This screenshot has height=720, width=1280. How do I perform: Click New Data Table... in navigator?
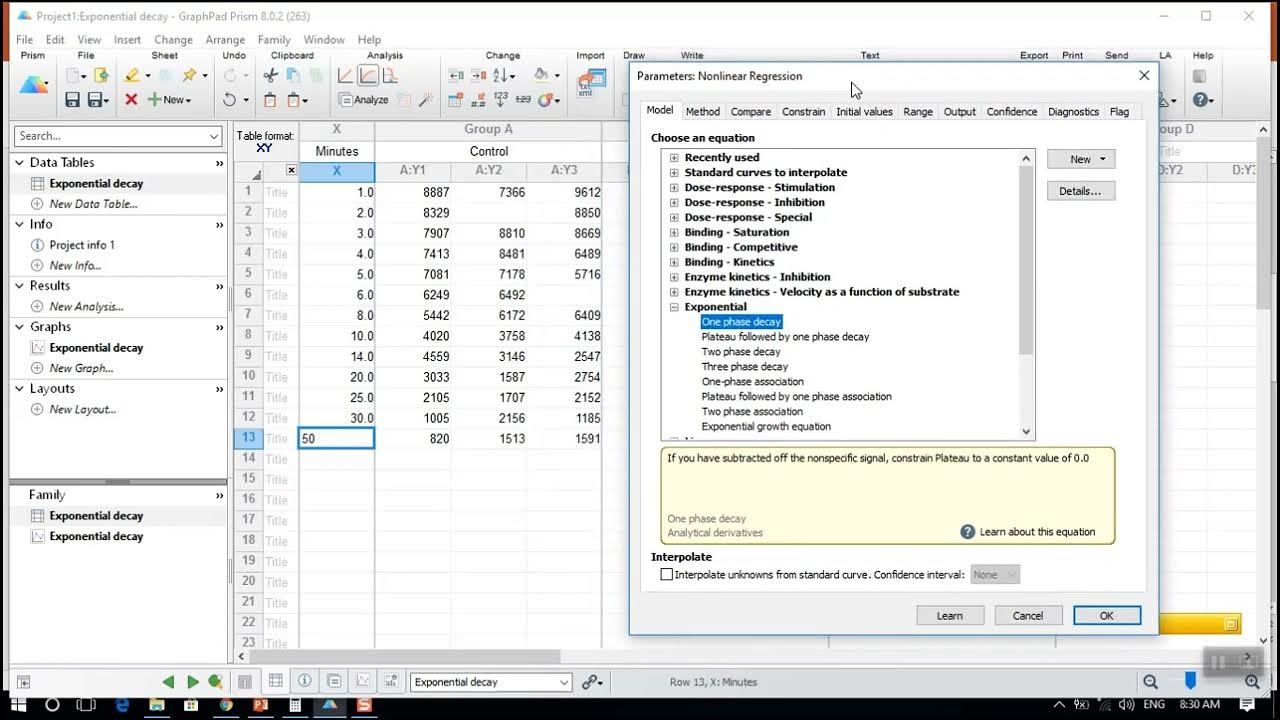tap(93, 204)
